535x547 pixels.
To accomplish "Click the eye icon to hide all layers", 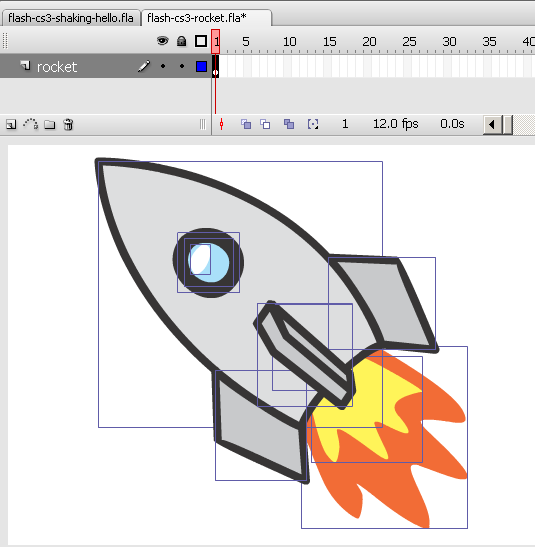I will 162,41.
